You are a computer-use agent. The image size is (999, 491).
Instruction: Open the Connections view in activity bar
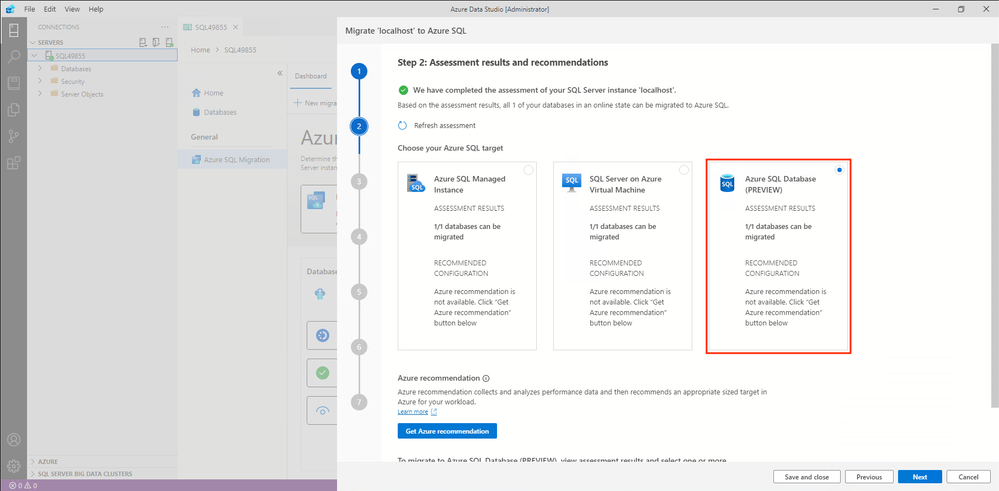13,30
